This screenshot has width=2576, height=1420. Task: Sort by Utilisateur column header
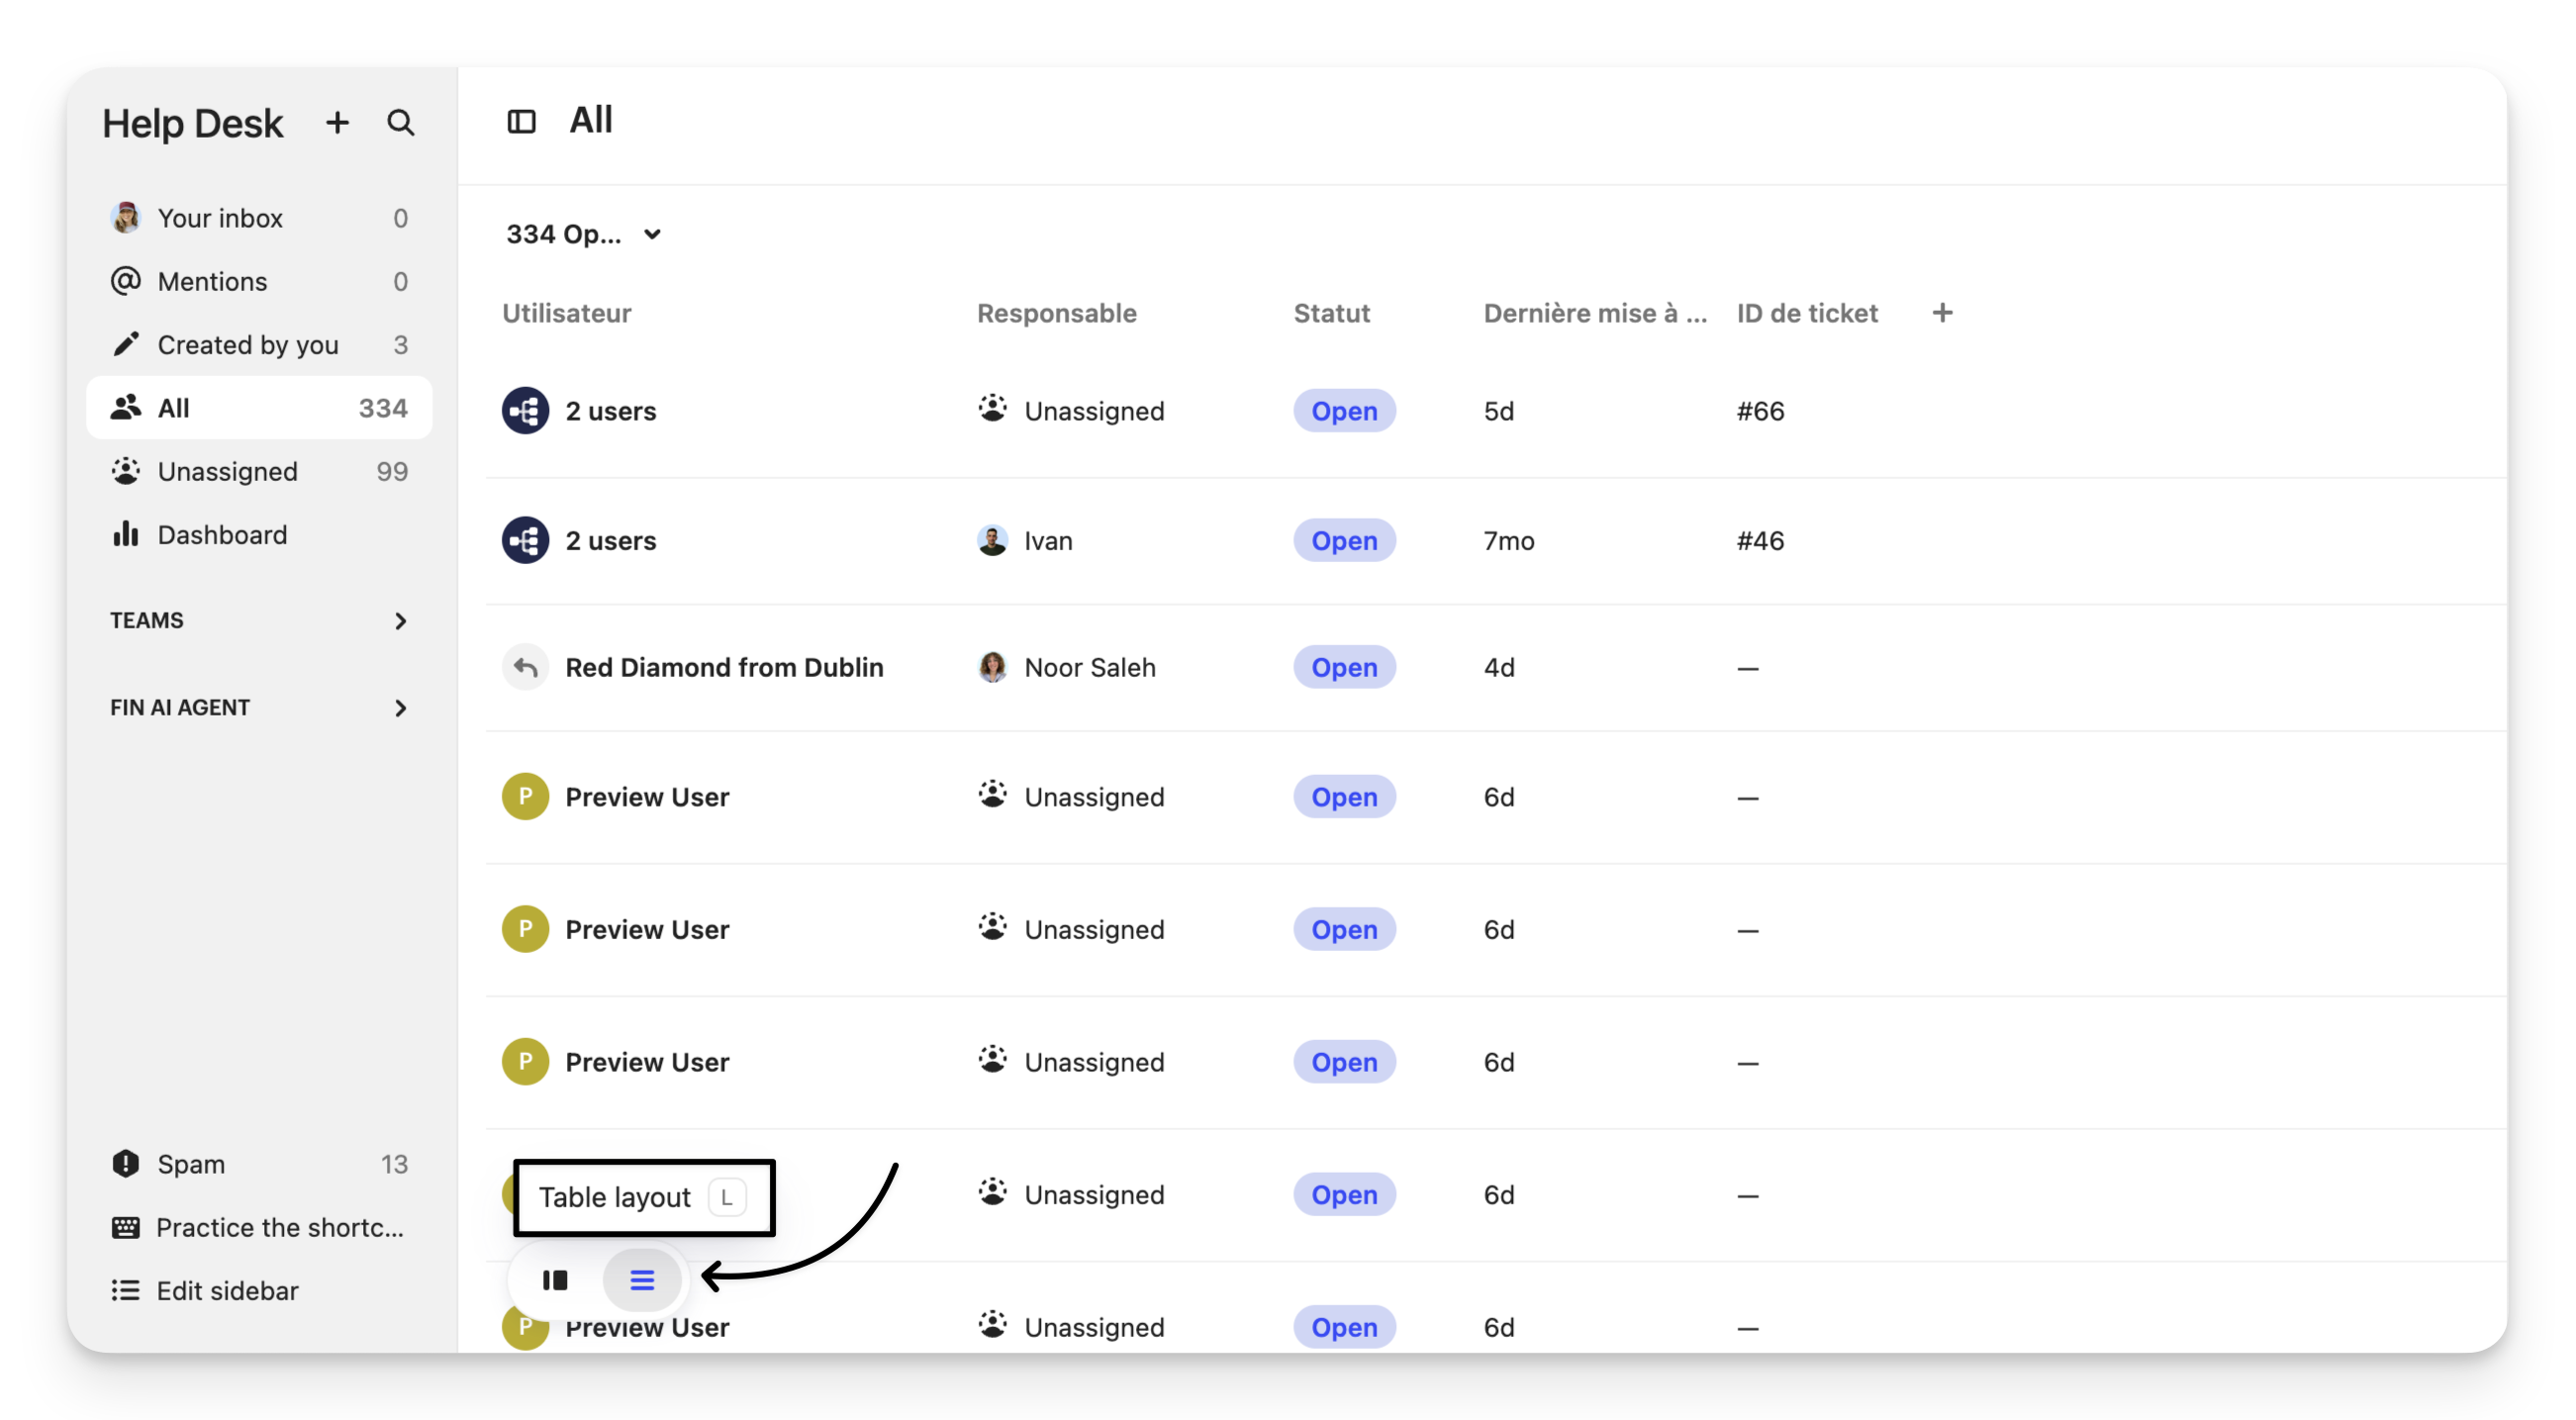point(566,313)
